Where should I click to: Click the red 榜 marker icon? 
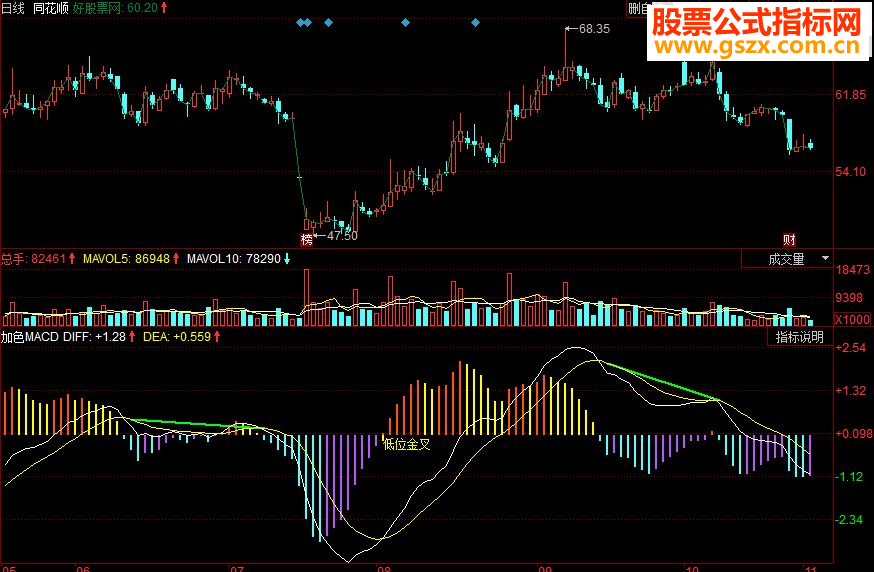[307, 240]
